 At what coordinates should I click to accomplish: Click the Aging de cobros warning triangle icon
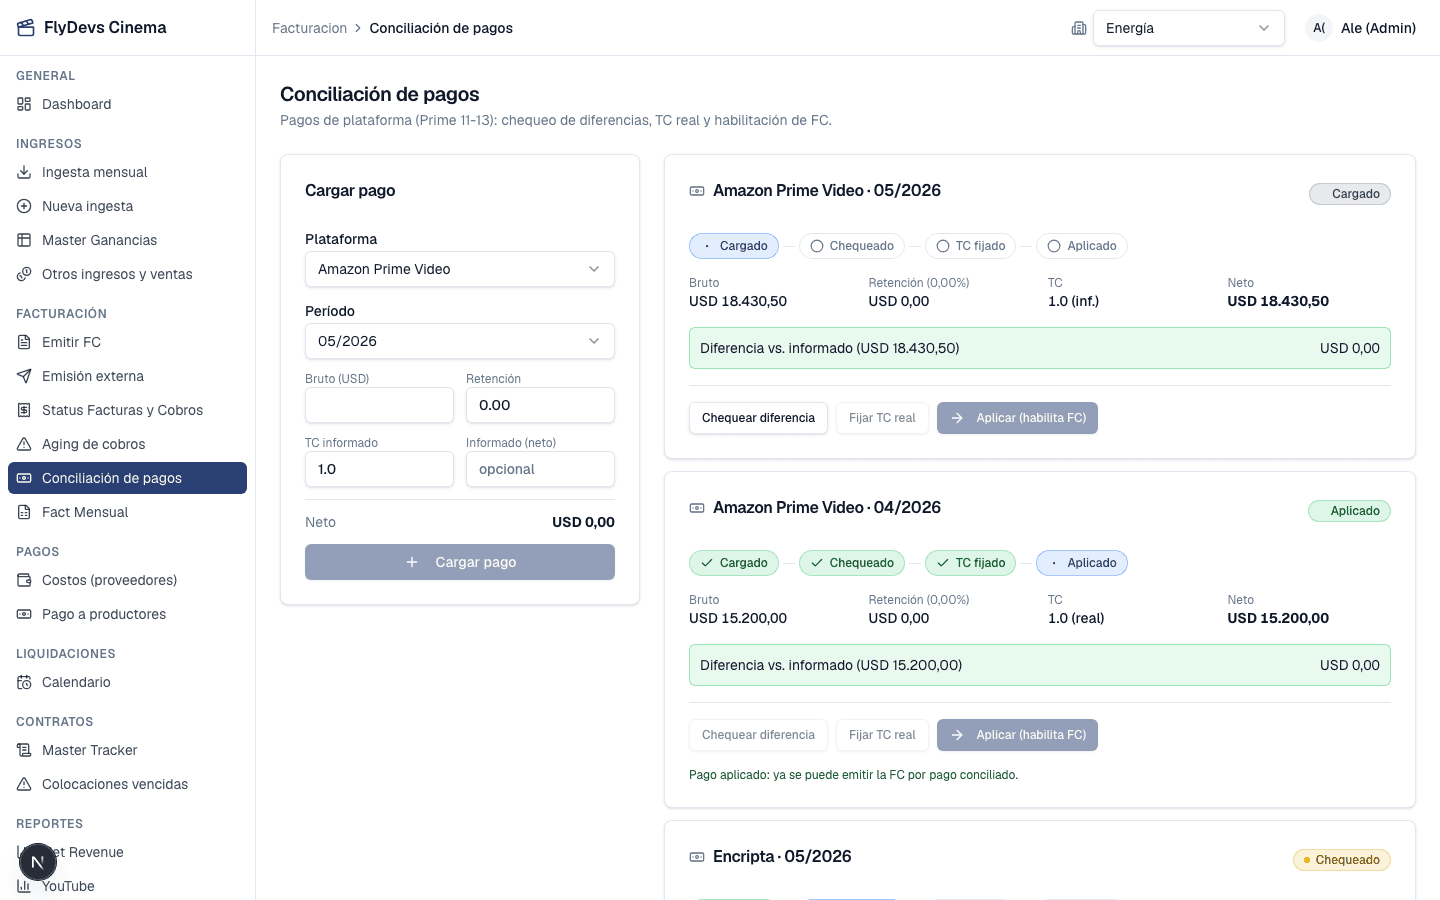24,444
